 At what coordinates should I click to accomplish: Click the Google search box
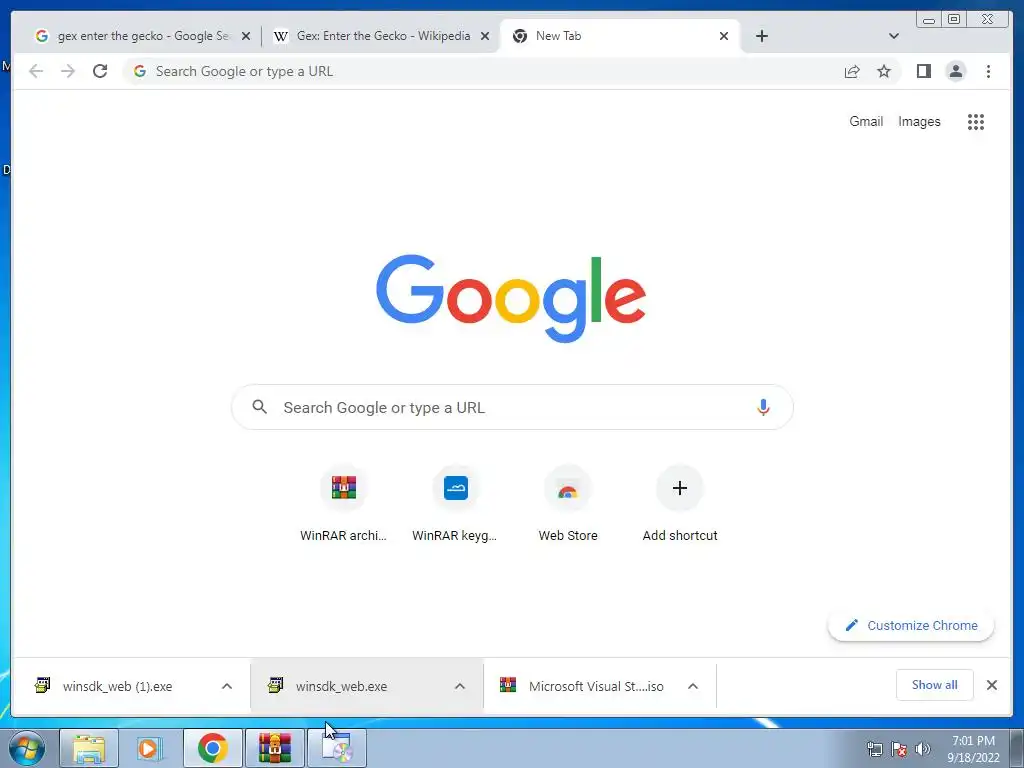coord(512,407)
